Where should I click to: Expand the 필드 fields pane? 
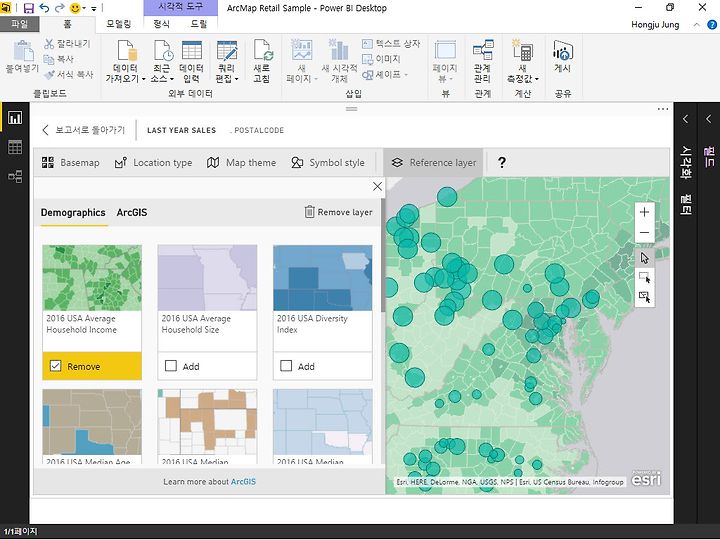point(709,119)
